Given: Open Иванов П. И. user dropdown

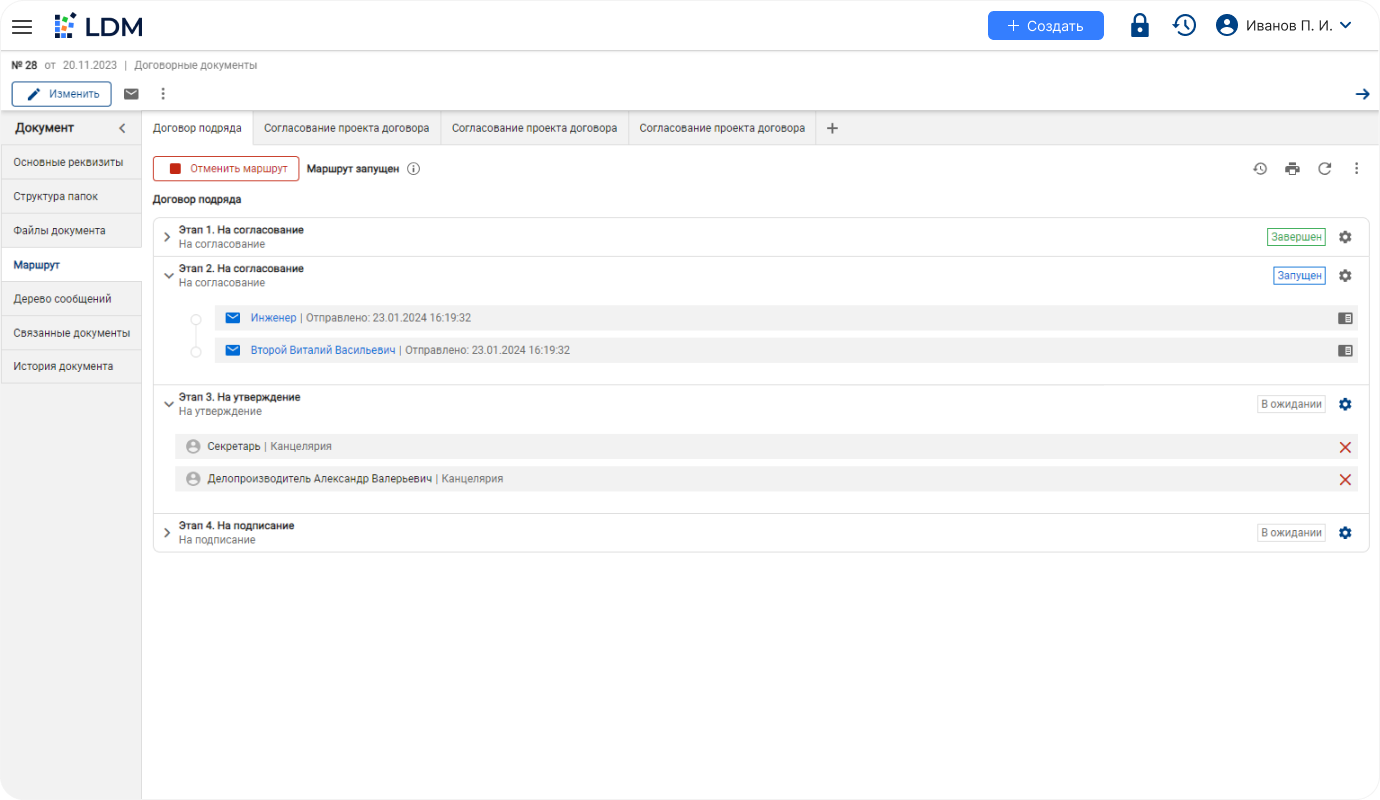Looking at the screenshot, I should tap(1284, 26).
